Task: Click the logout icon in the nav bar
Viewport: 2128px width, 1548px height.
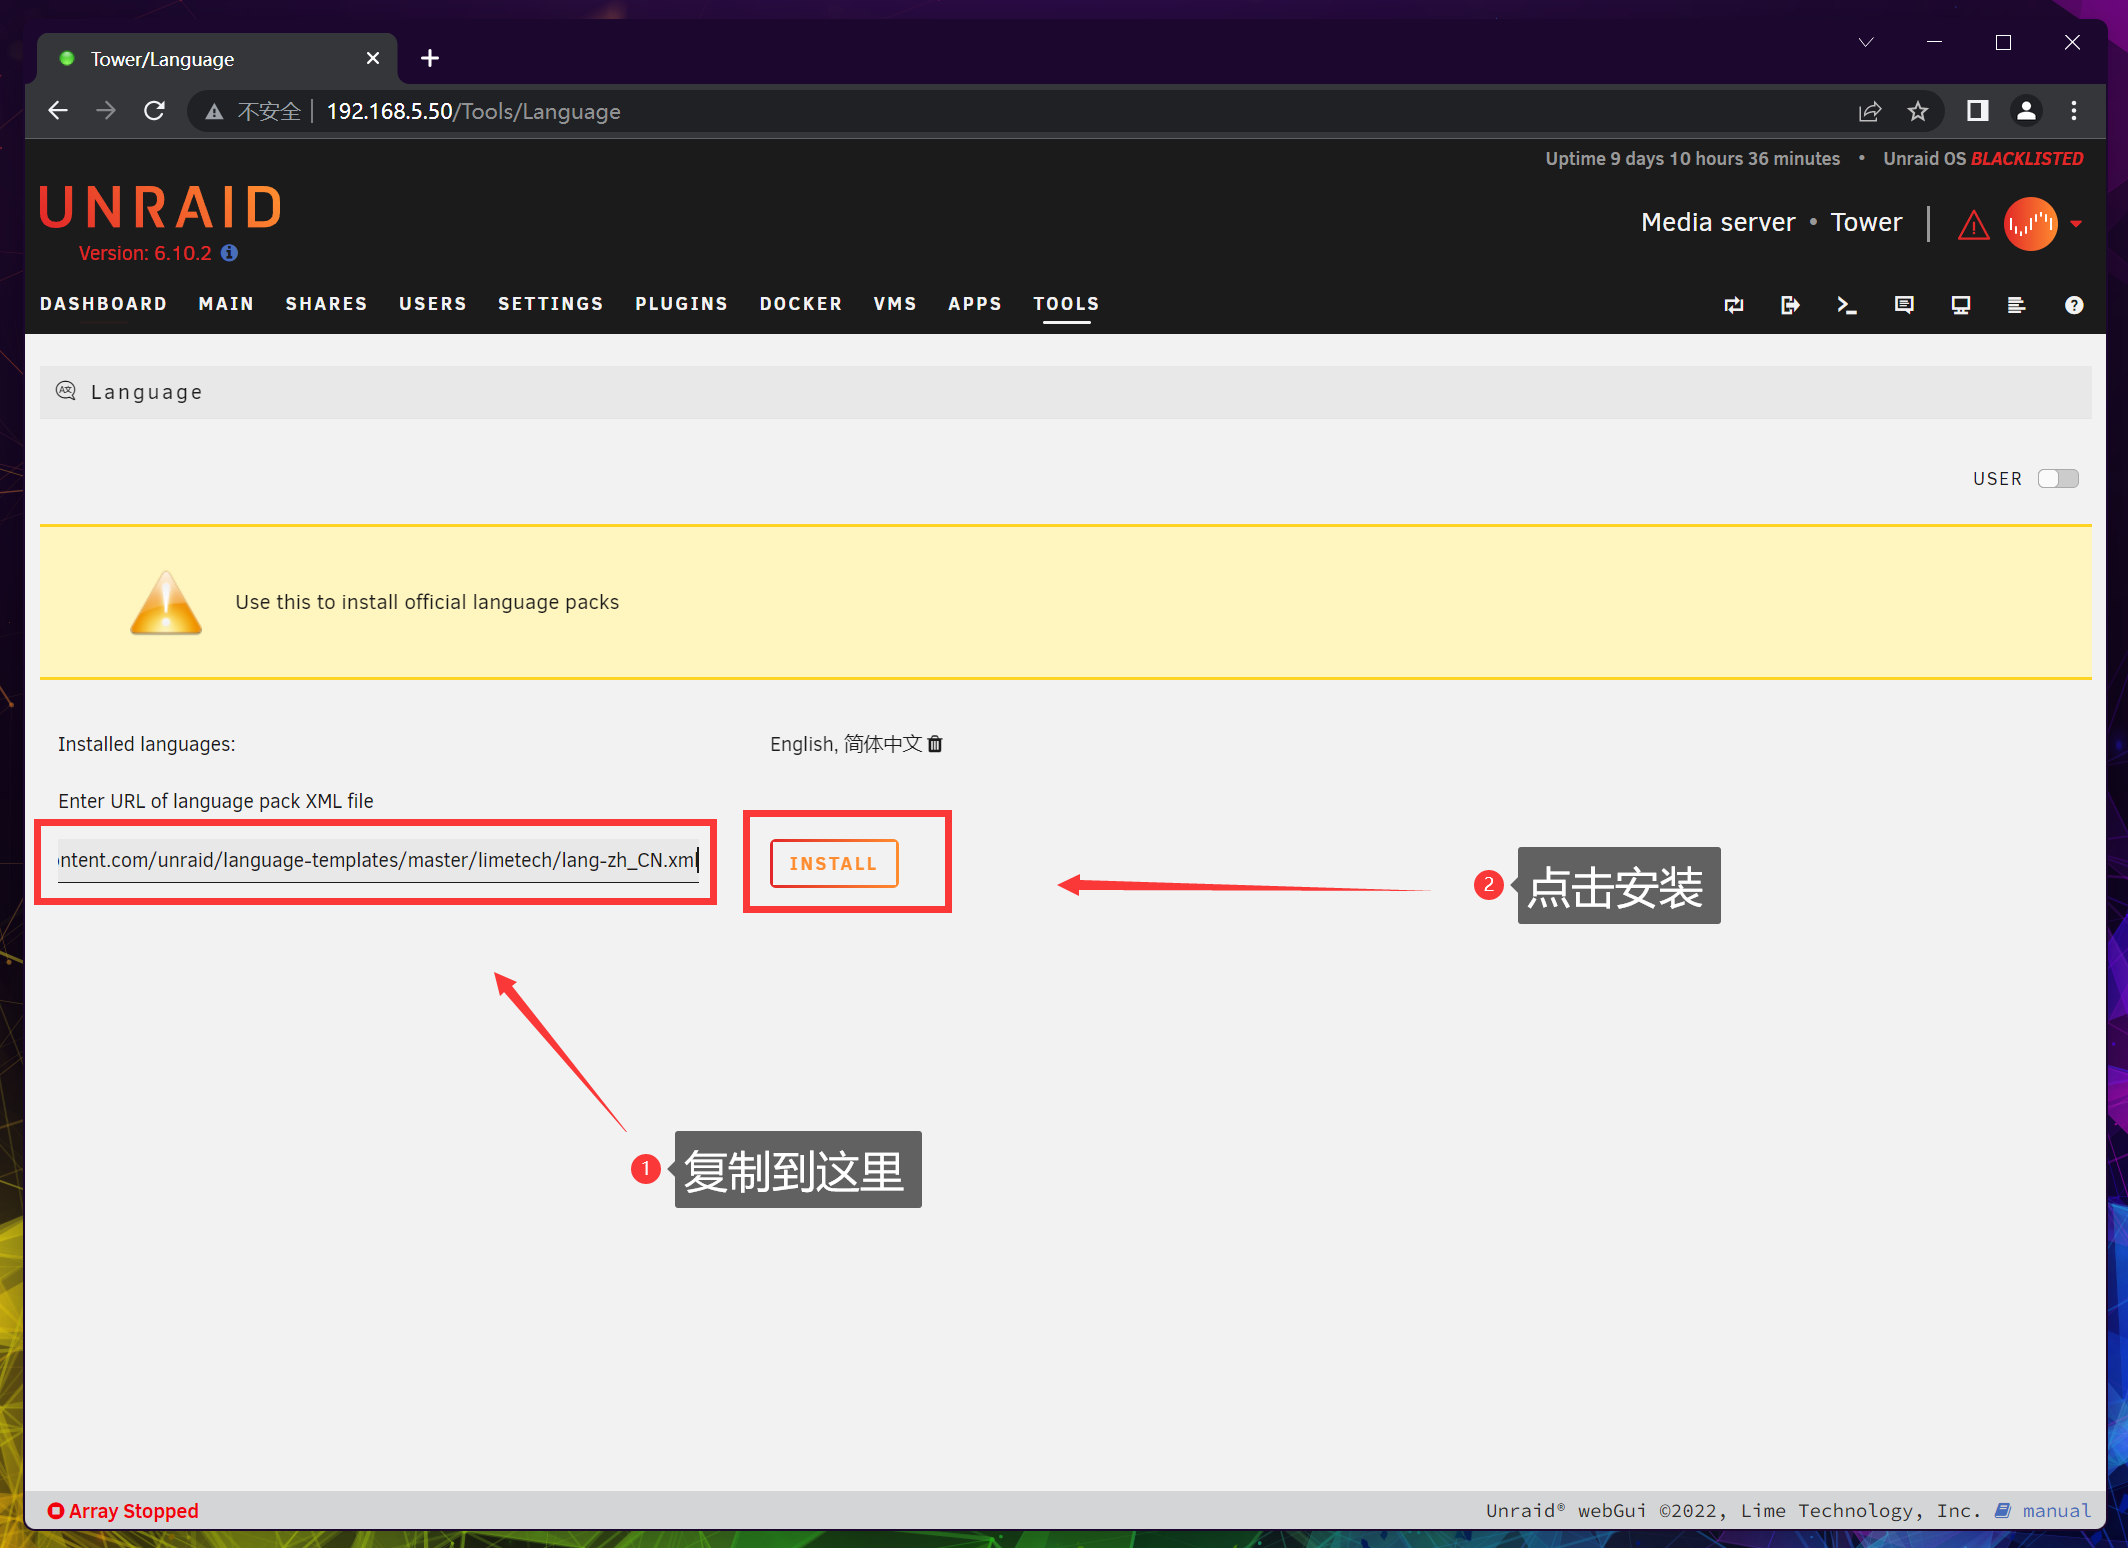Action: (1790, 305)
